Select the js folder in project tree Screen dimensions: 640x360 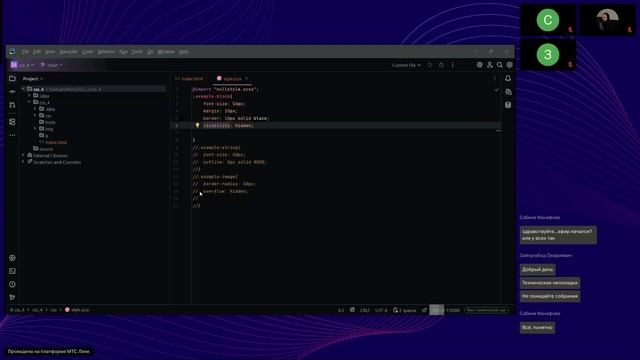44,136
